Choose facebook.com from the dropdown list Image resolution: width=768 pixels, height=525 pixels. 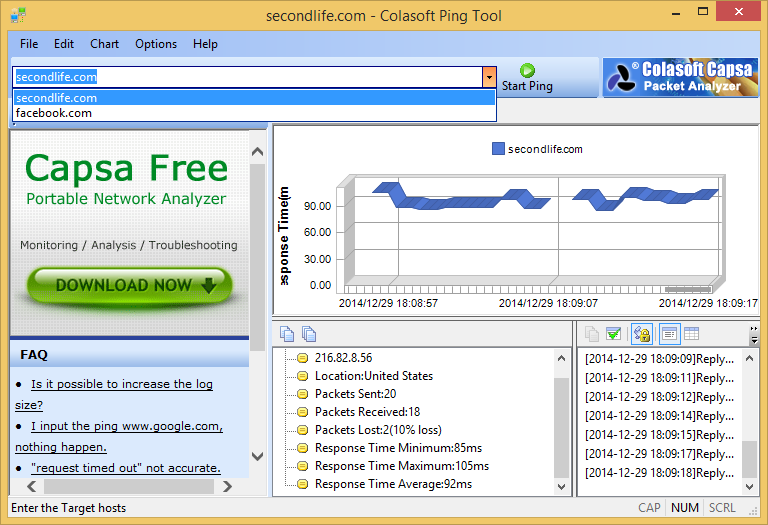click(x=254, y=113)
